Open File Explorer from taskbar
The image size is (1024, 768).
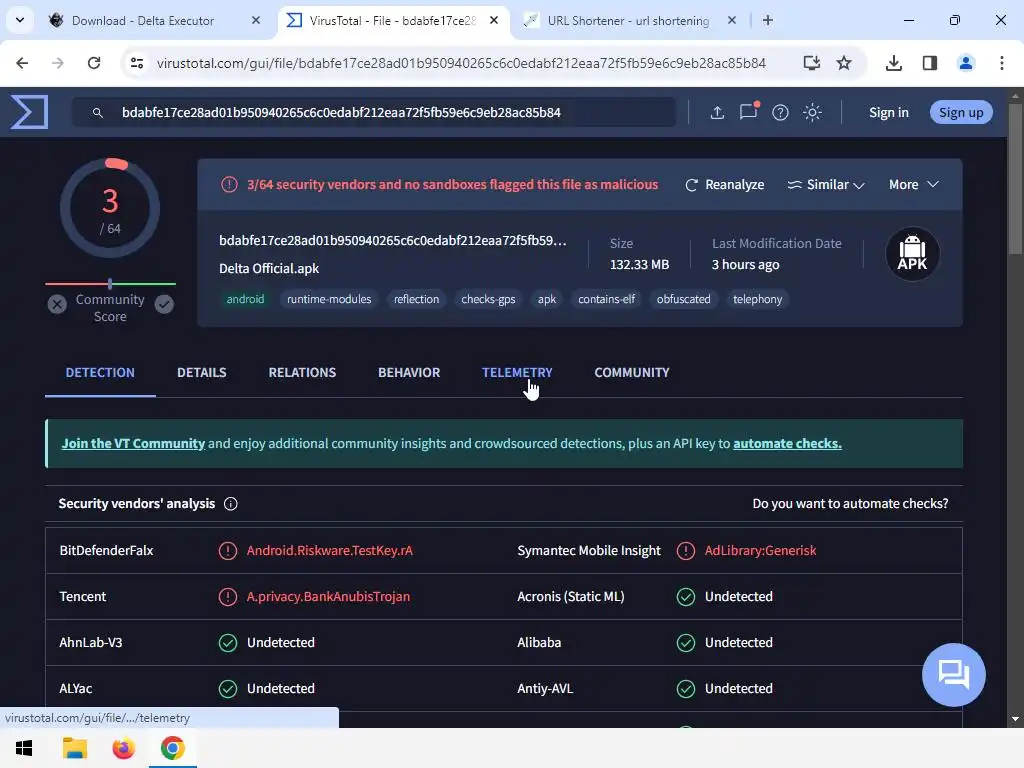point(74,748)
